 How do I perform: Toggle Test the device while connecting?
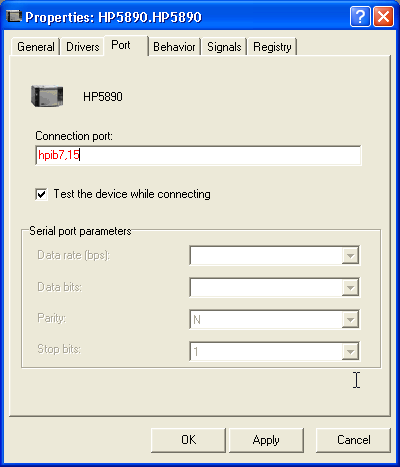(41, 194)
